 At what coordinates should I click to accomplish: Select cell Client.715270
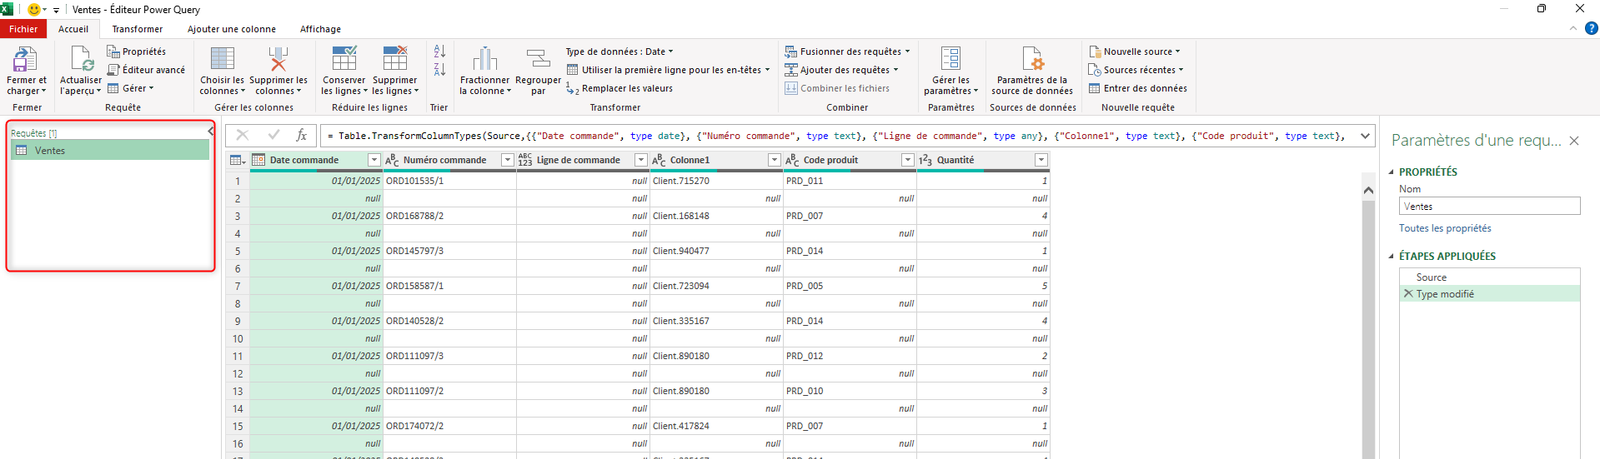click(x=717, y=181)
